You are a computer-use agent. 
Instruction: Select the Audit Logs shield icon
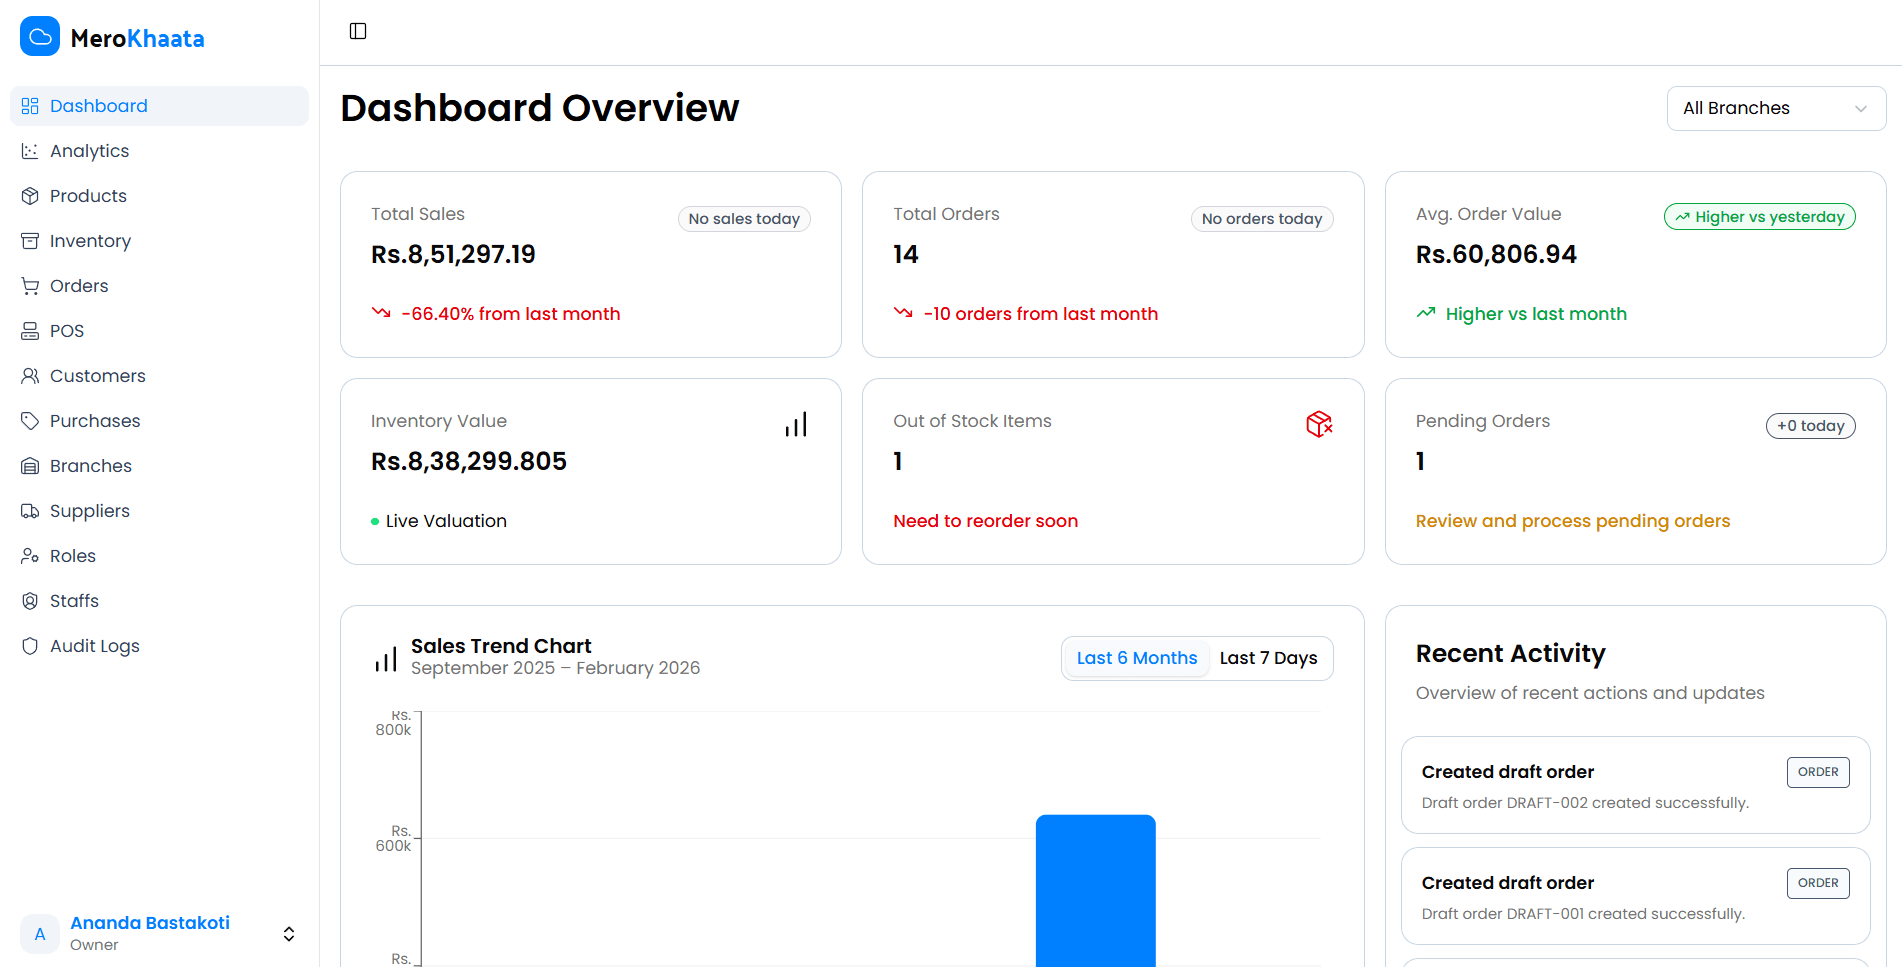pos(31,645)
